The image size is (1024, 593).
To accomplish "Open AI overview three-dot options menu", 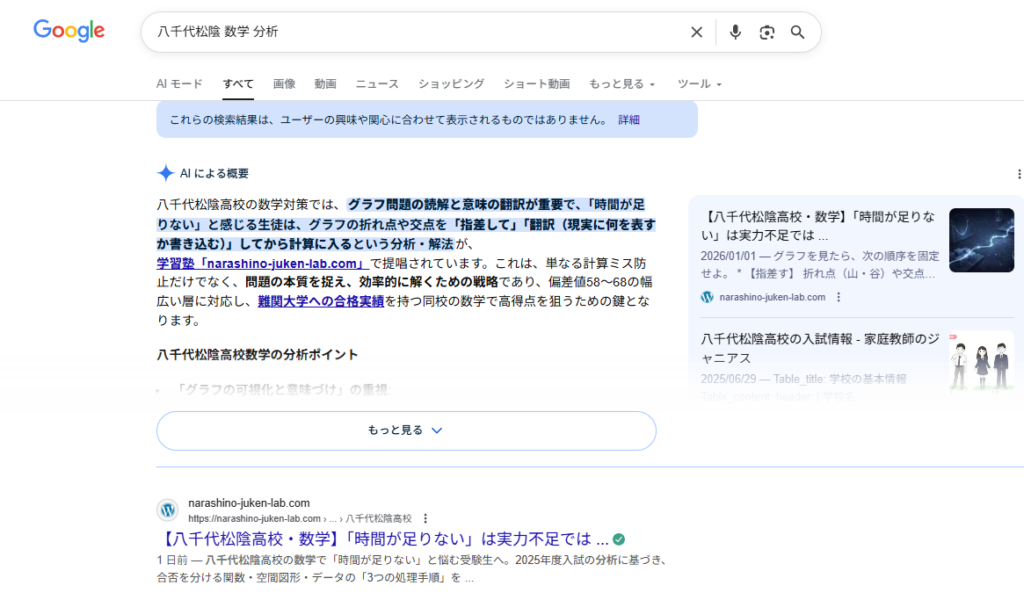I will [x=1018, y=173].
